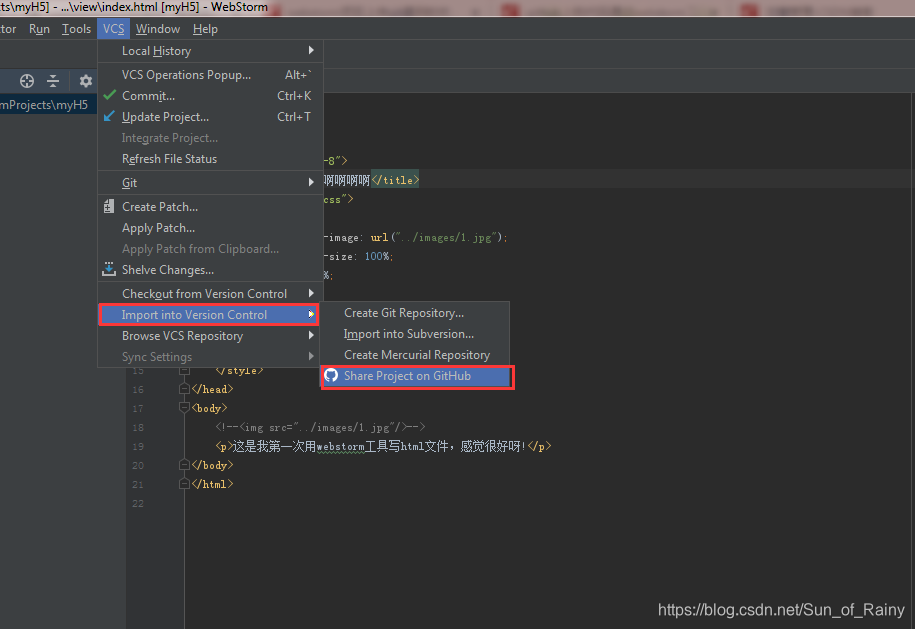Collapse the <body> fold marker

[184, 407]
